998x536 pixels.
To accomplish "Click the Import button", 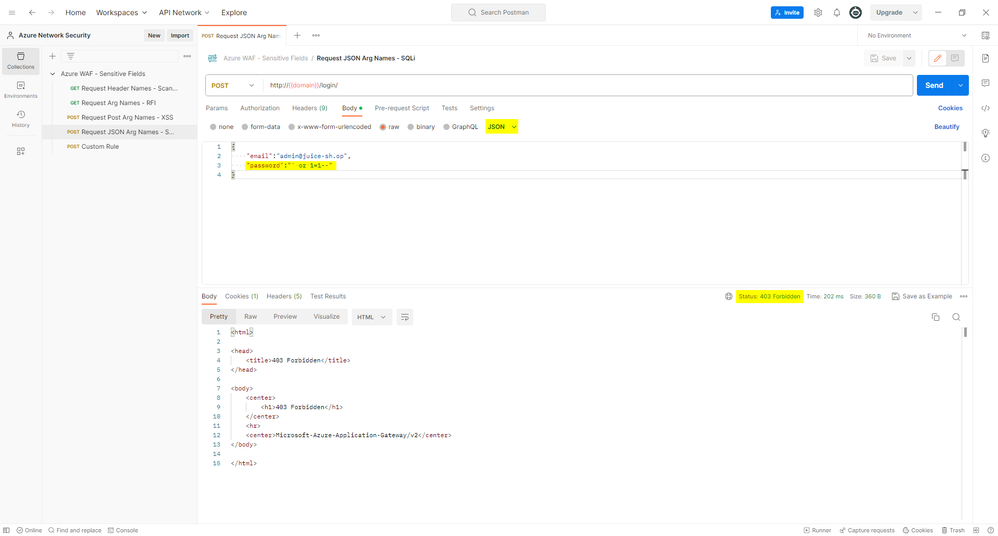I will click(x=179, y=36).
